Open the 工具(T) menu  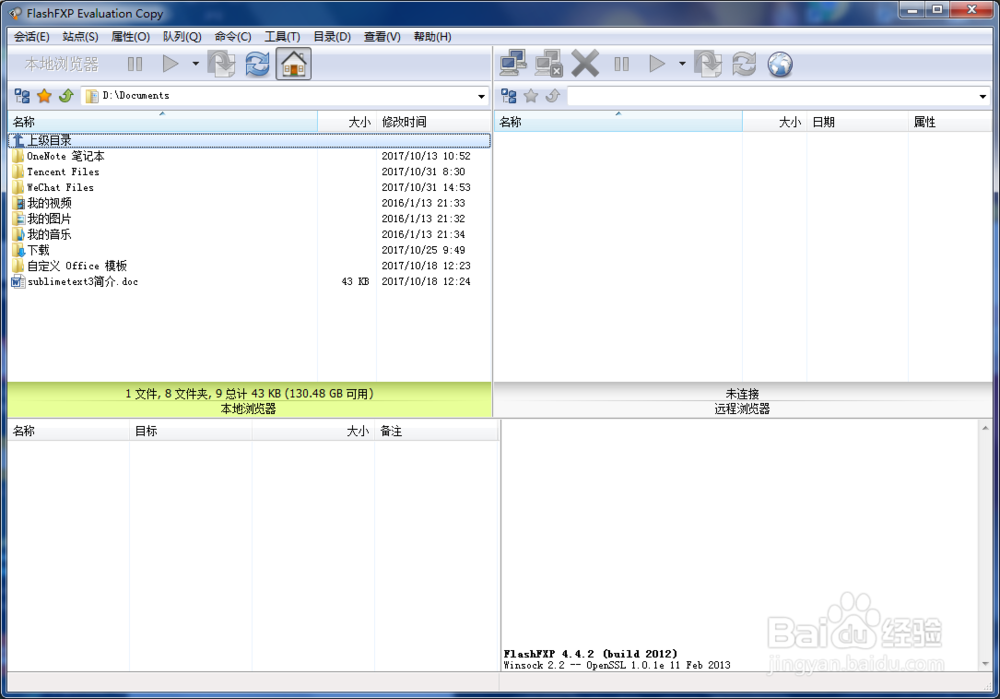(283, 36)
